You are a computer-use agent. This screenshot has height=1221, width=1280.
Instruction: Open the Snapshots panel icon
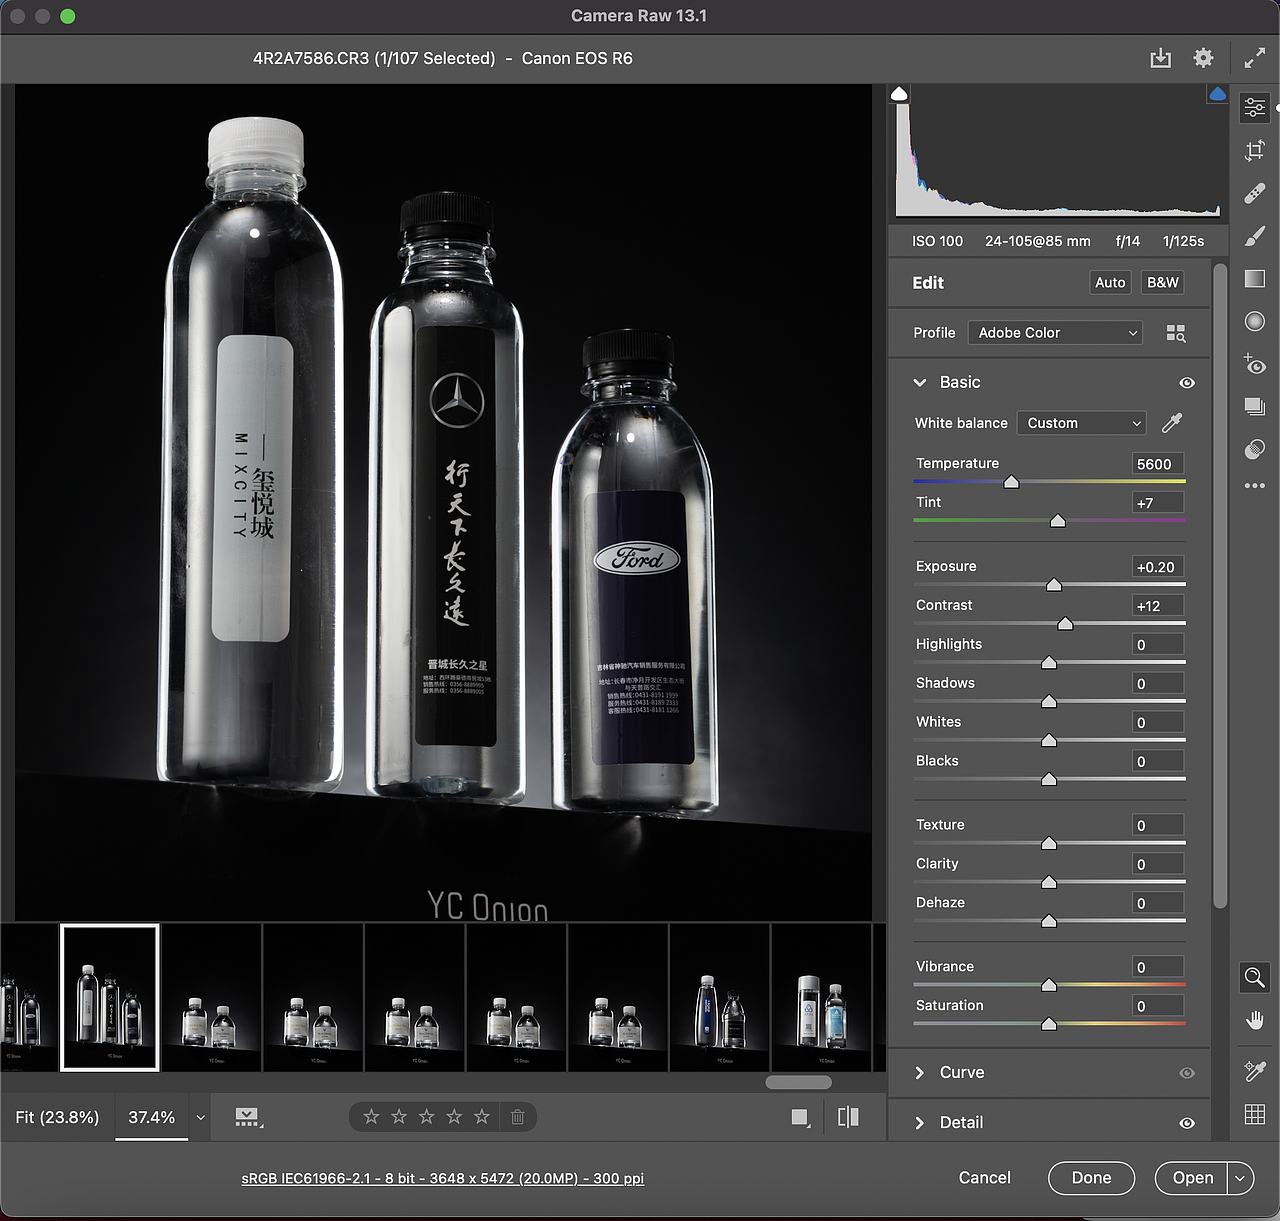tap(1255, 406)
